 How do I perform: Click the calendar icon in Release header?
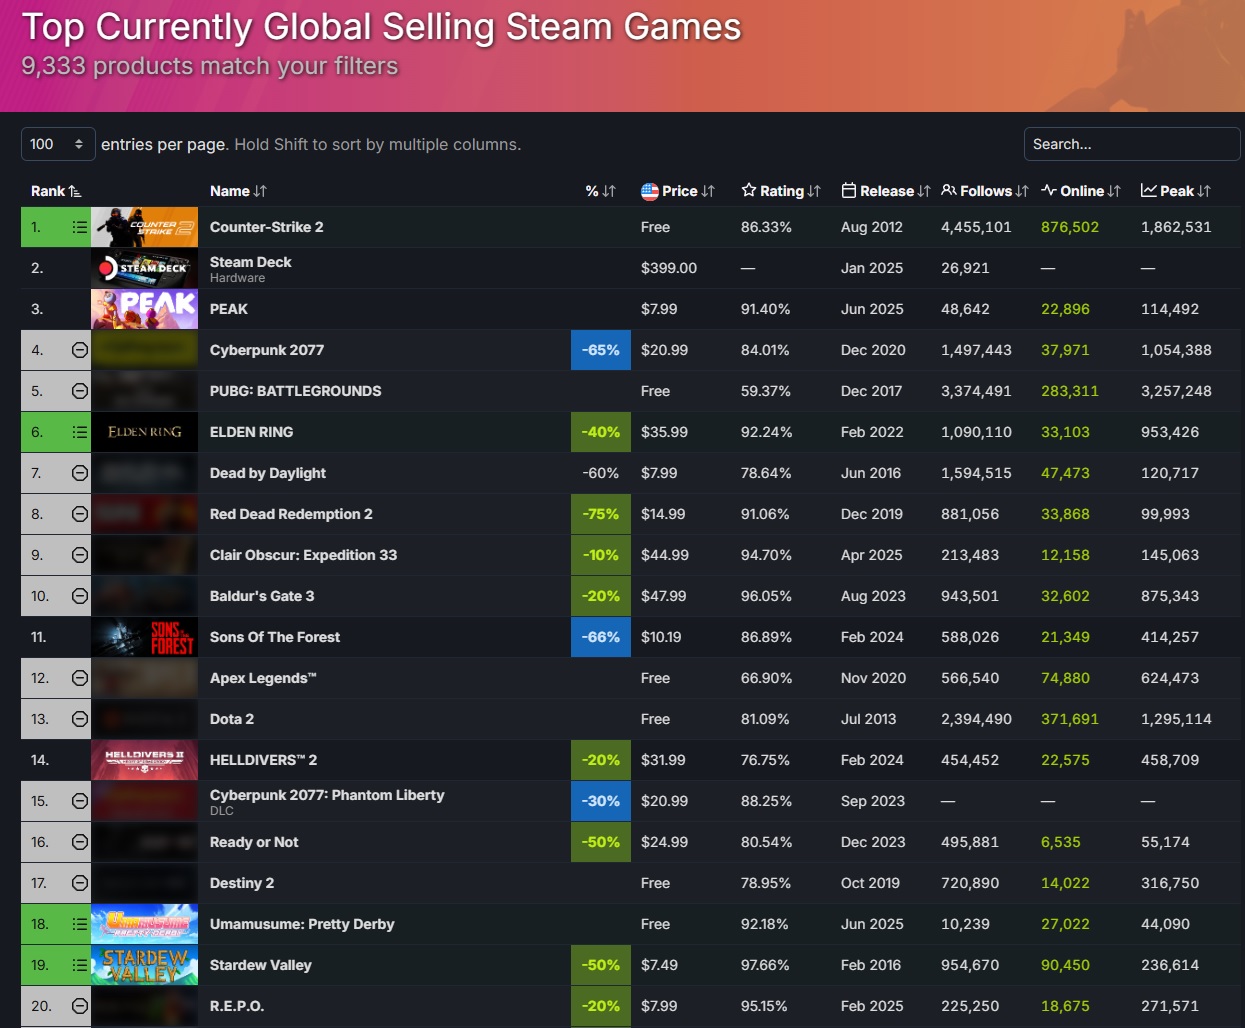click(x=849, y=190)
